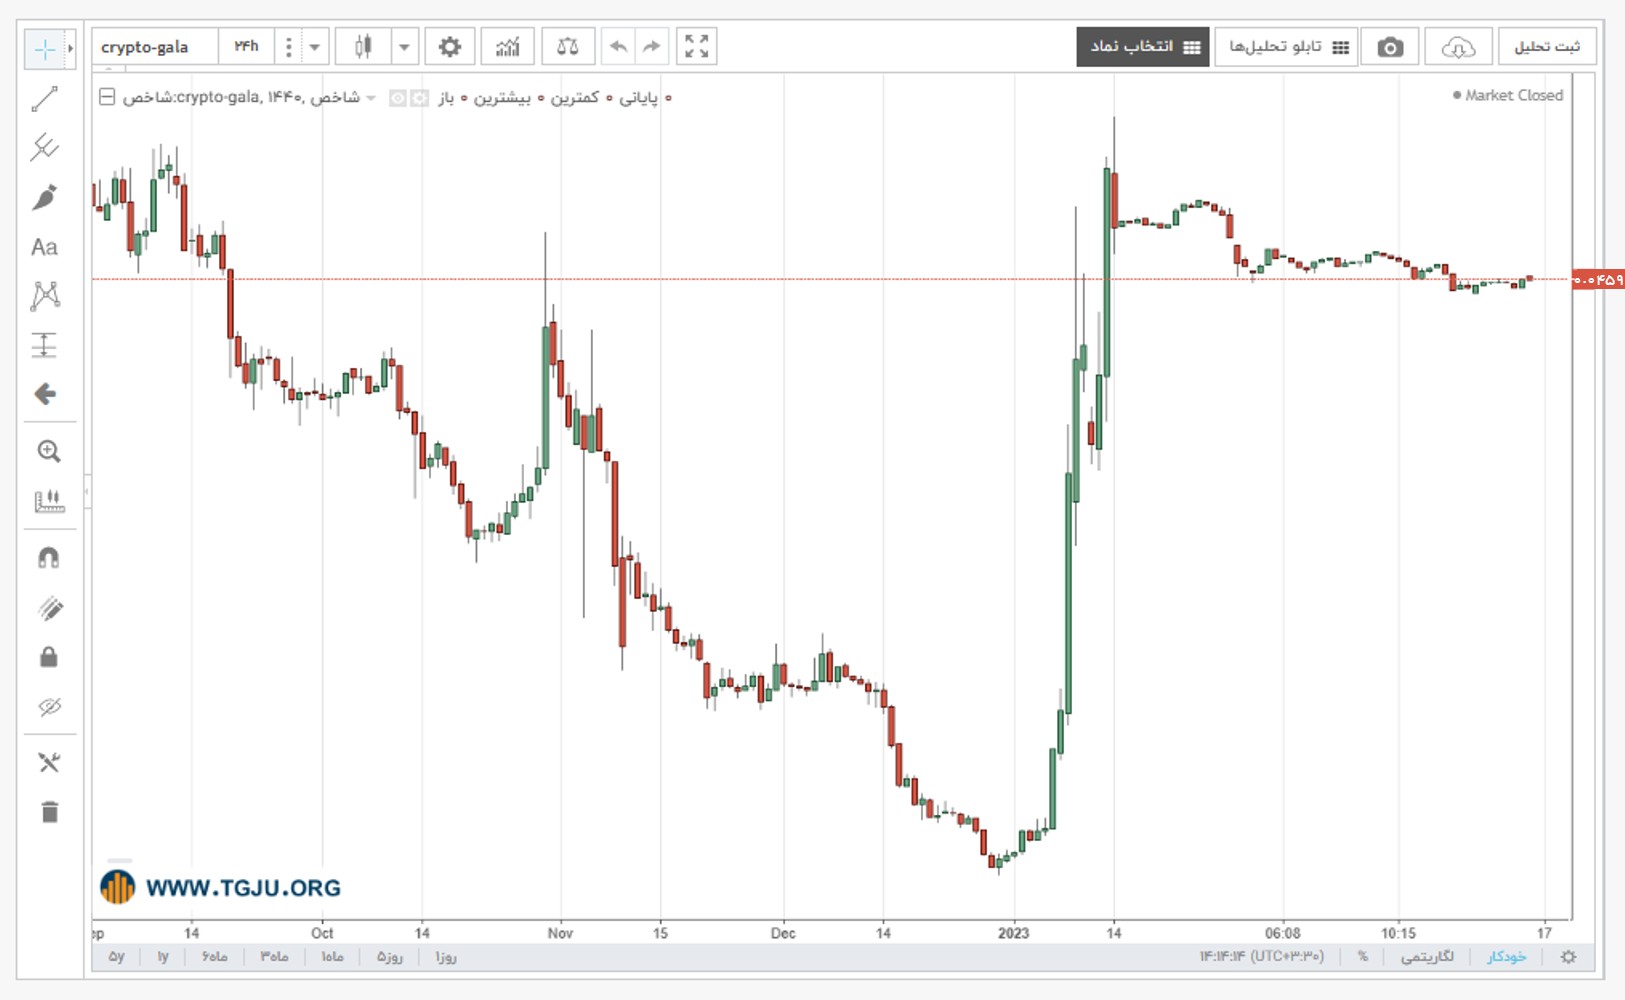The width and height of the screenshot is (1625, 1000).
Task: Click the تابلو تحلیل‌ها button
Action: [1286, 47]
